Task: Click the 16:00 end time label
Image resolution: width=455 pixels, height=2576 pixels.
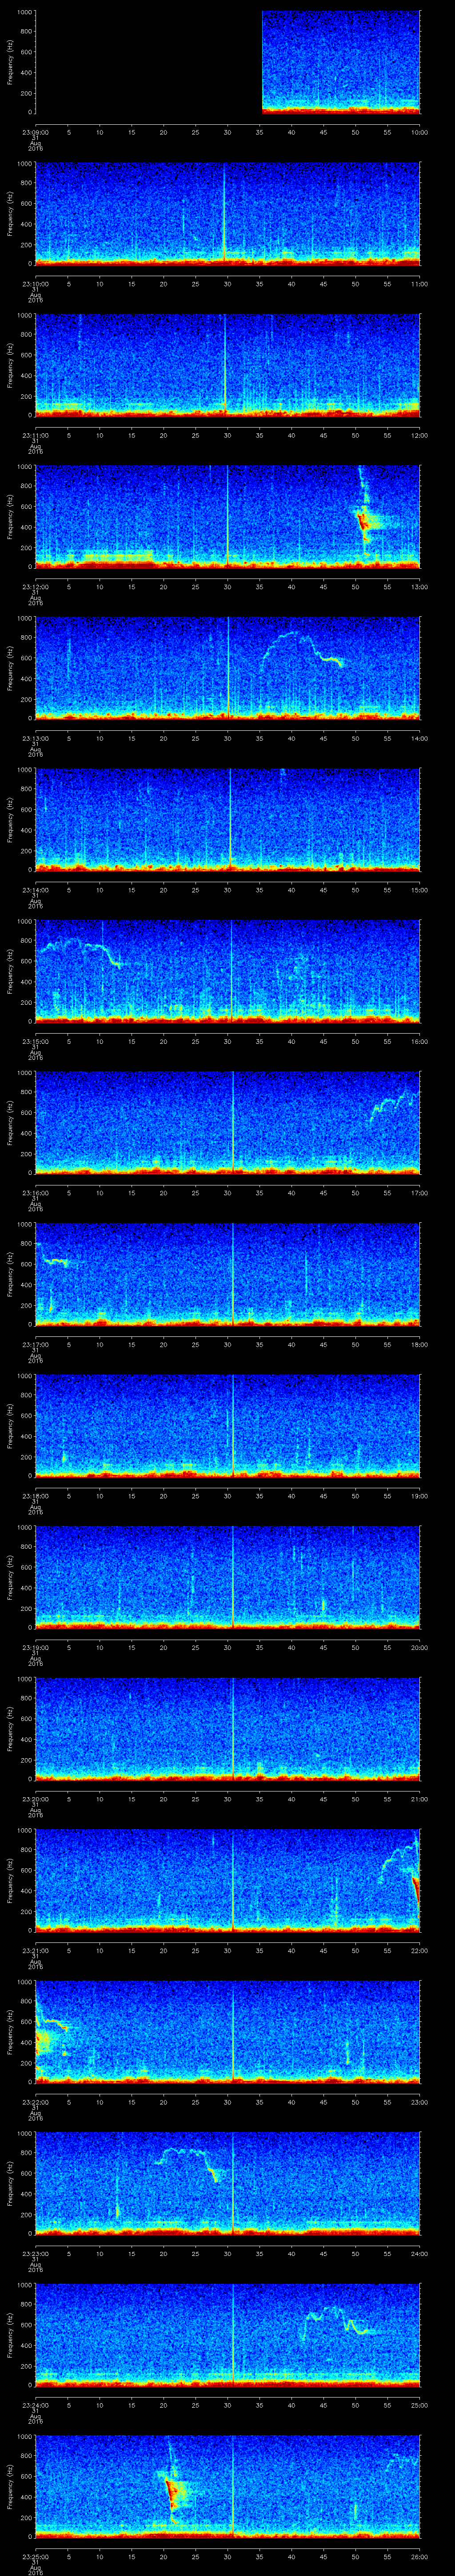Action: click(x=419, y=1041)
